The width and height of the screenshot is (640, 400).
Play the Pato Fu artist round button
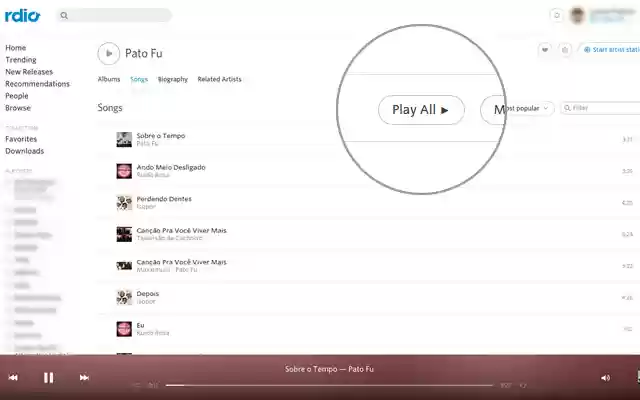click(109, 53)
